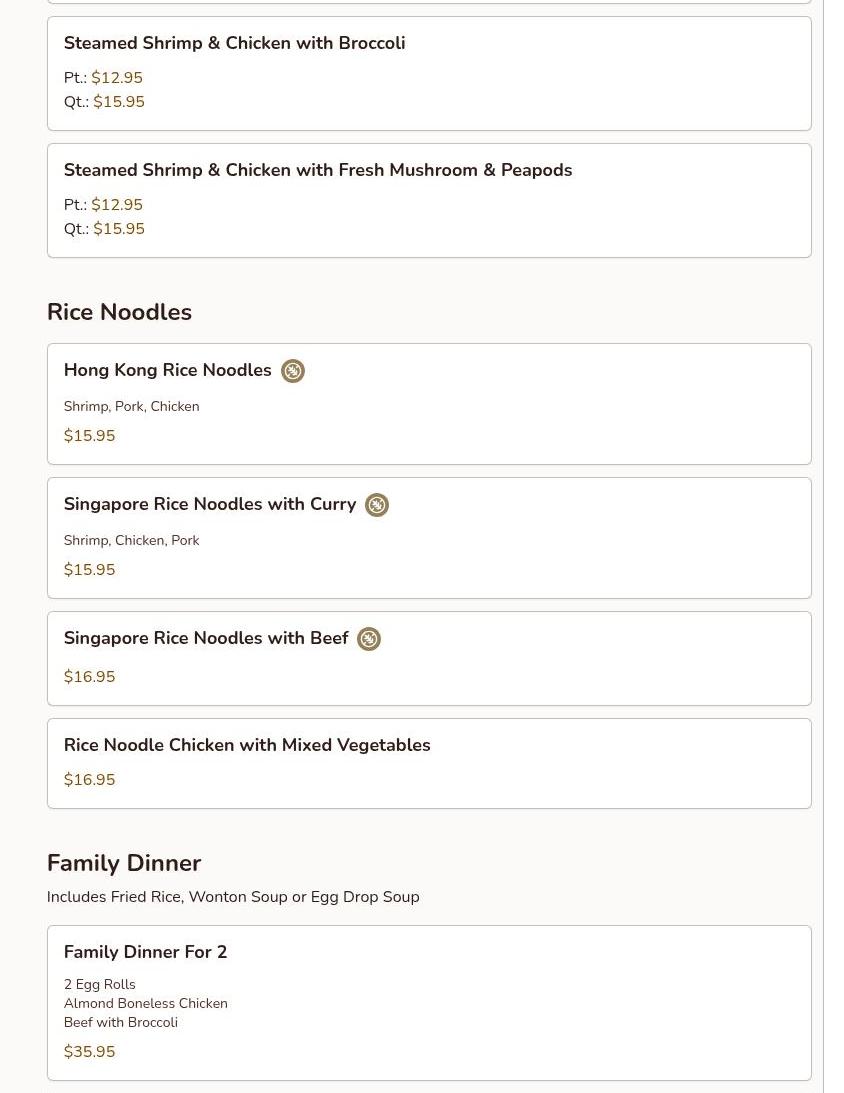Click the $16.95 price under Singapore Beef Noodles

pos(89,677)
